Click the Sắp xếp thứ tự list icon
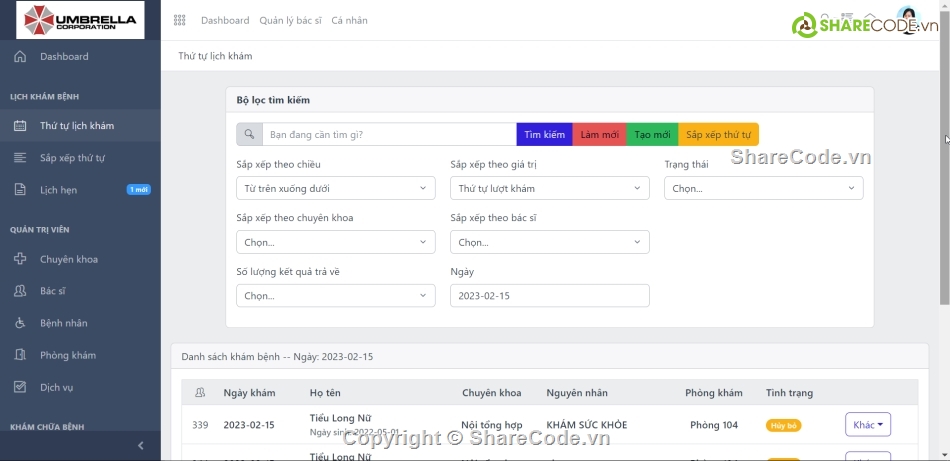The image size is (950, 461). tap(20, 158)
